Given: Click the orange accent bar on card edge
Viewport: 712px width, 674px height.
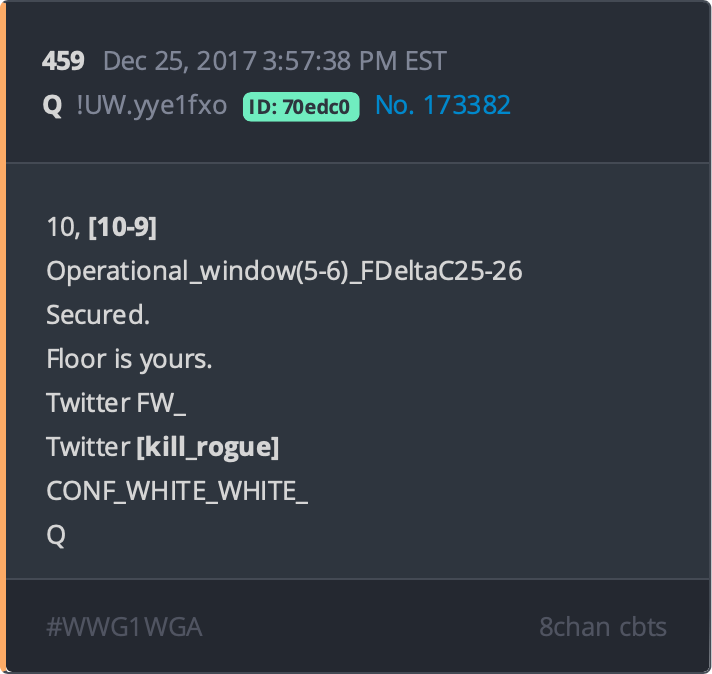Looking at the screenshot, I should click(3, 337).
